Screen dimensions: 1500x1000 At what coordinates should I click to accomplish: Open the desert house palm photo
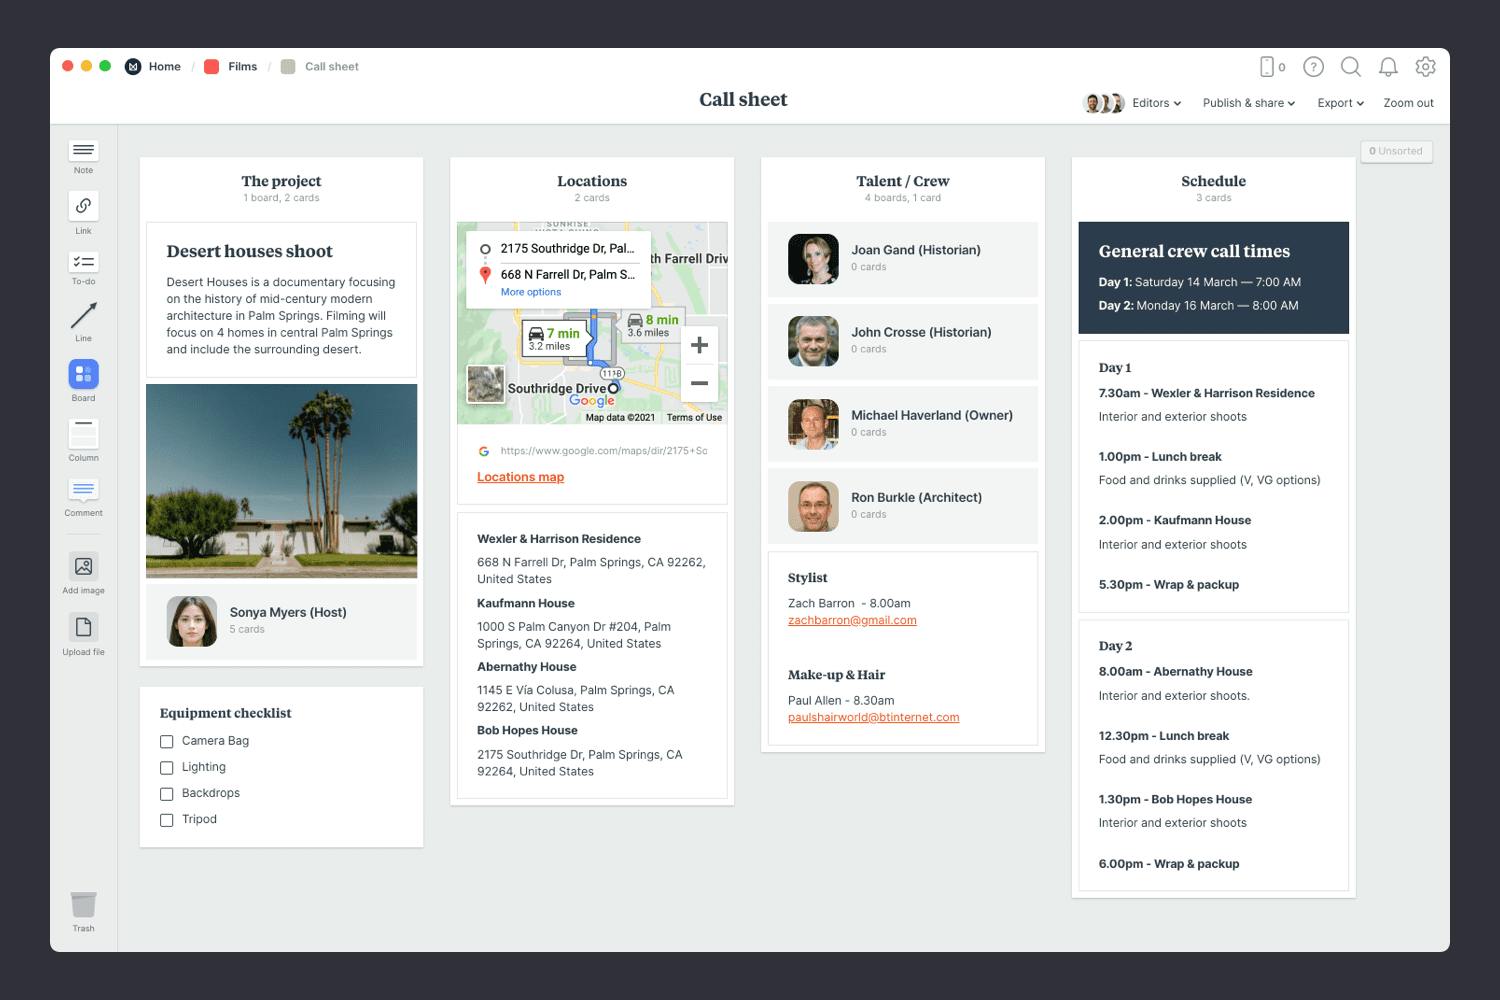pyautogui.click(x=281, y=481)
